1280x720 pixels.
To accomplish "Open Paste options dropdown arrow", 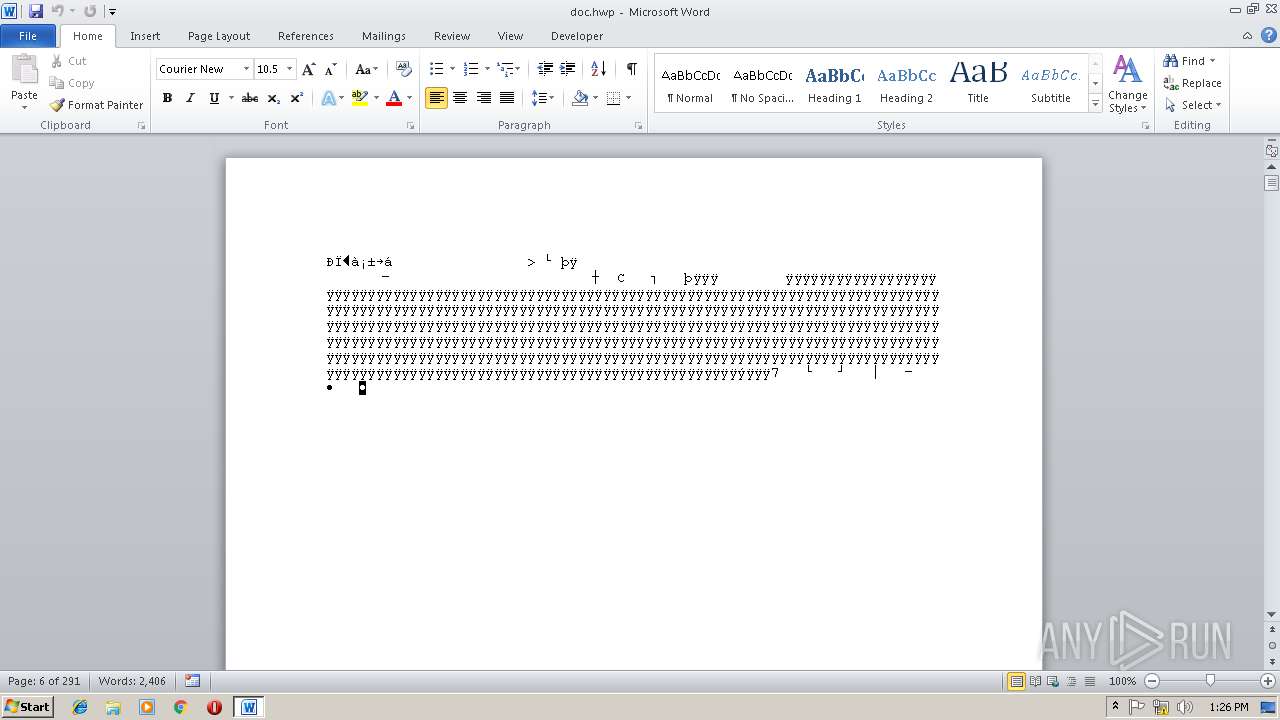I will [24, 106].
